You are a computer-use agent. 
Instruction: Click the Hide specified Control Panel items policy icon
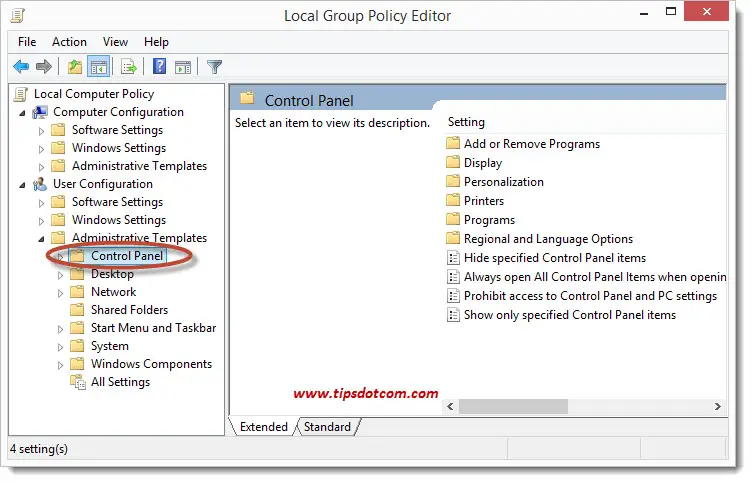(453, 258)
